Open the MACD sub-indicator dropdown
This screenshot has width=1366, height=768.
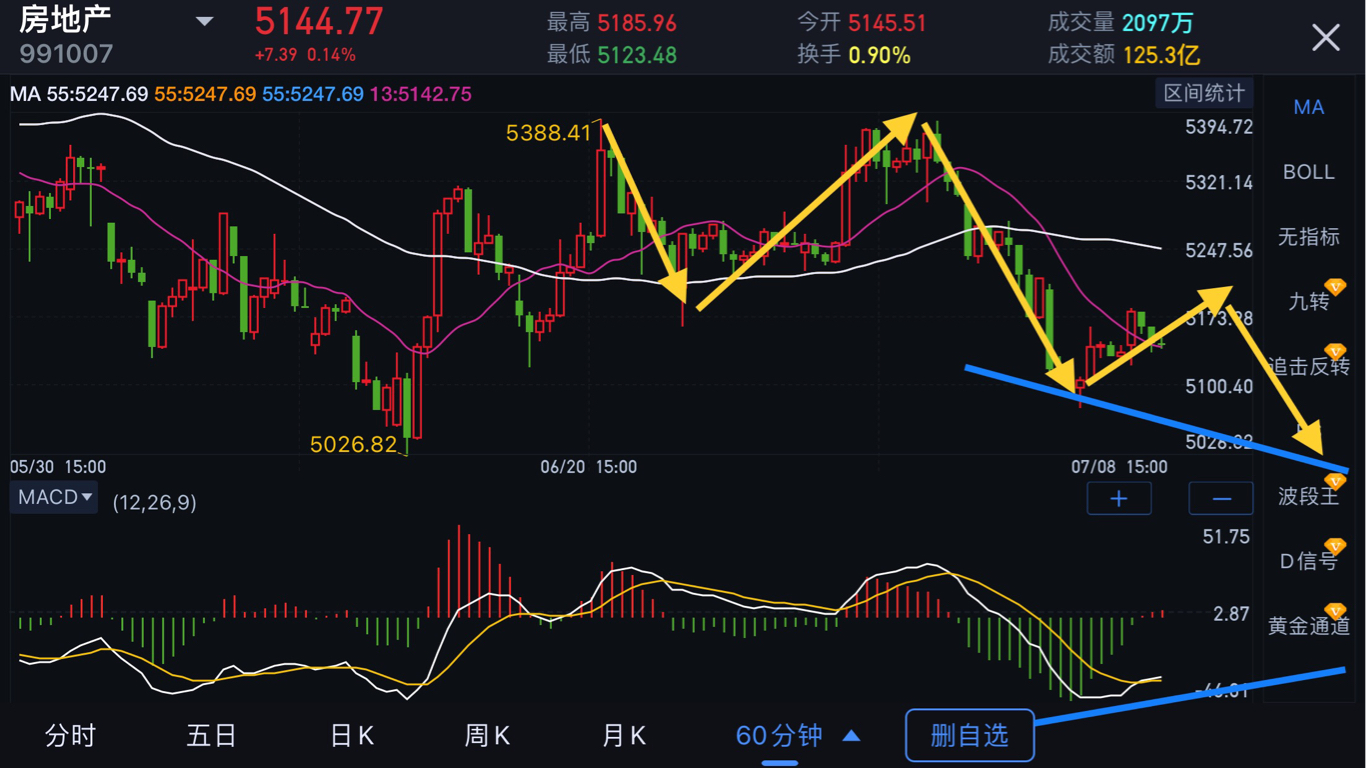pos(54,497)
